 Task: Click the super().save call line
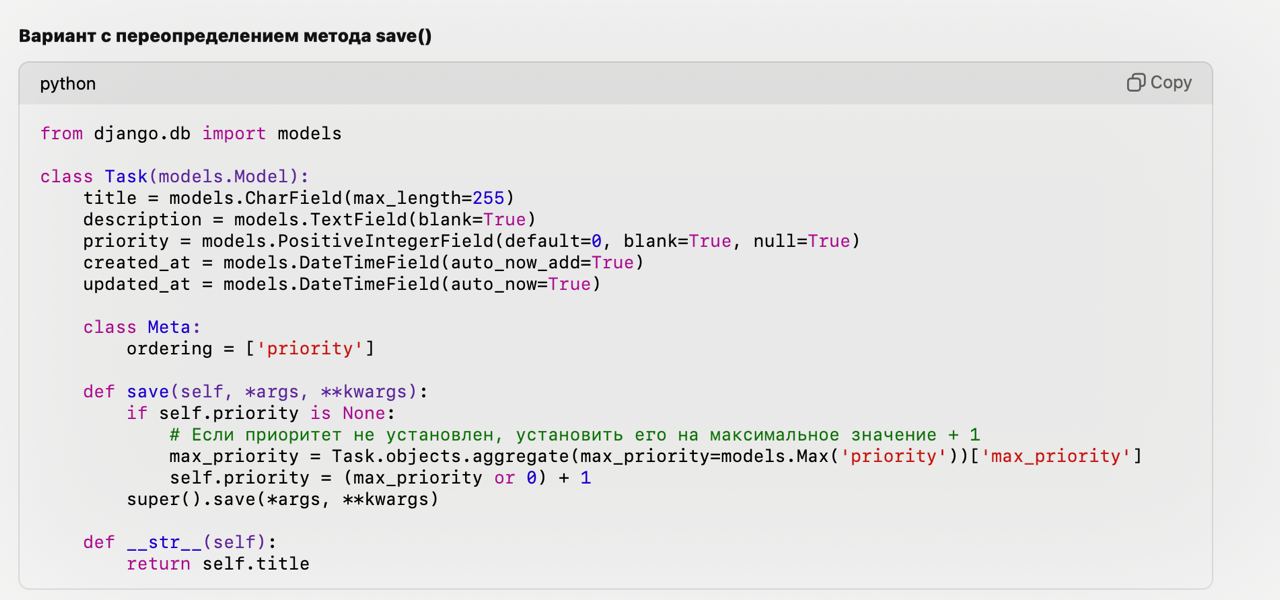(282, 499)
